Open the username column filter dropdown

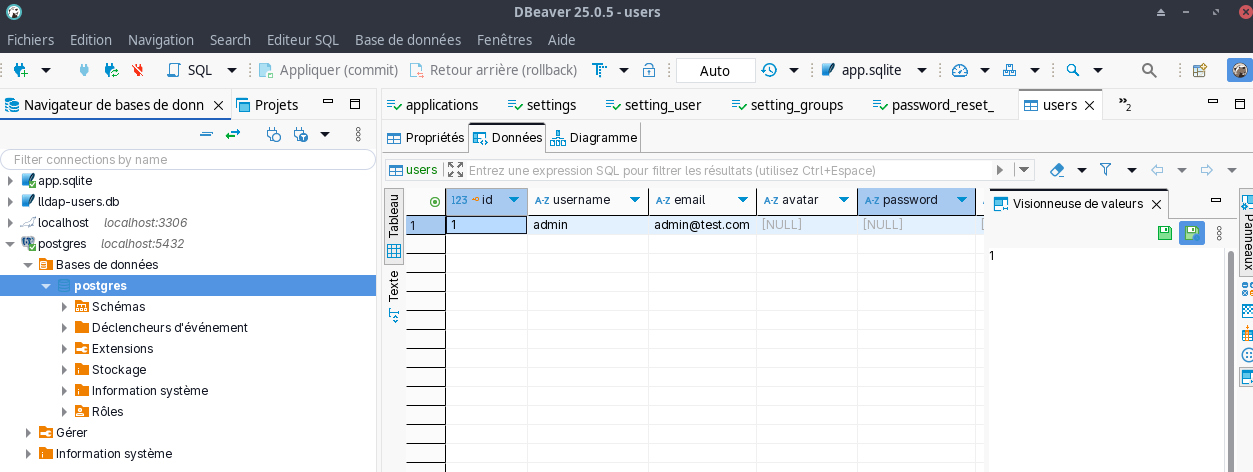pyautogui.click(x=635, y=200)
